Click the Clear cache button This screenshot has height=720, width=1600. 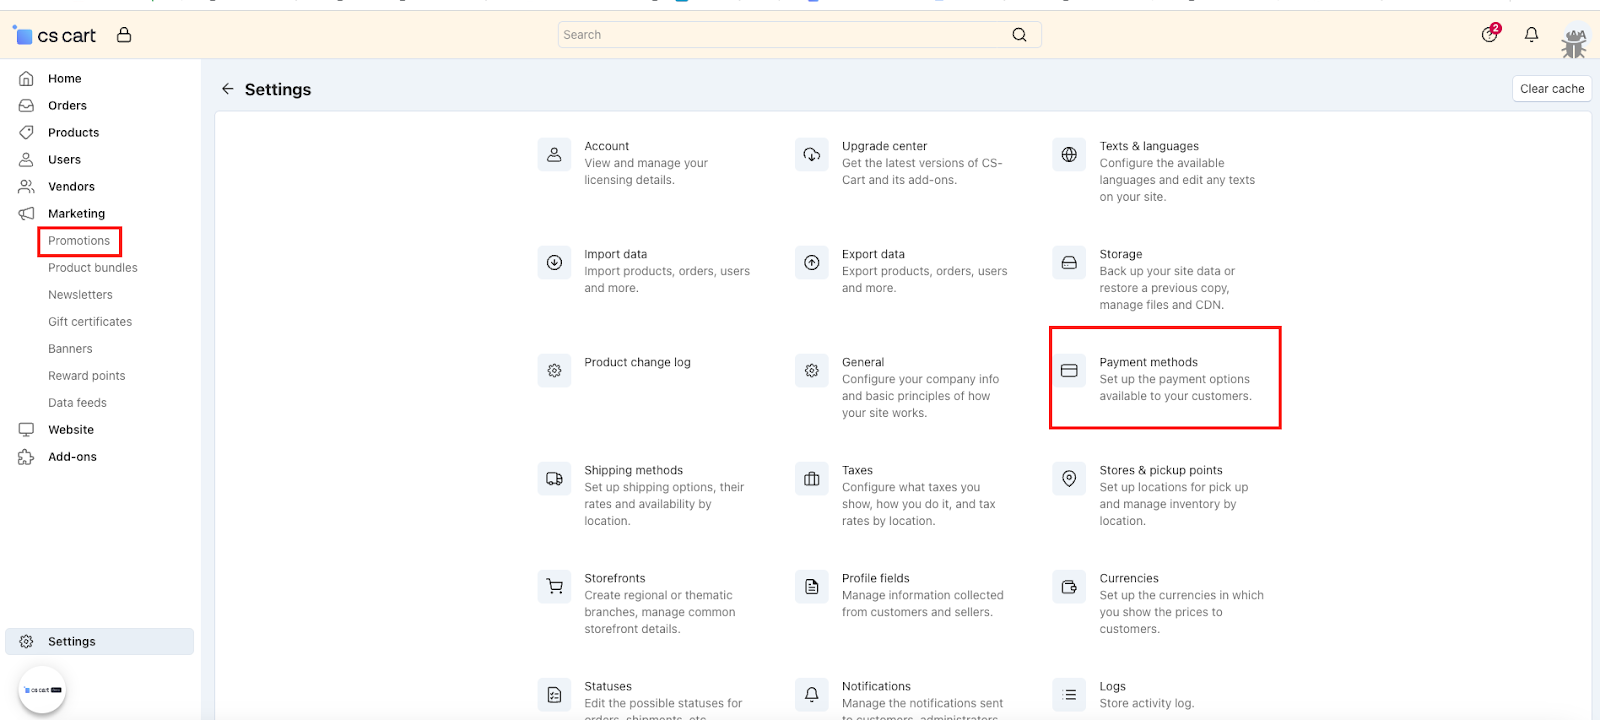point(1552,89)
